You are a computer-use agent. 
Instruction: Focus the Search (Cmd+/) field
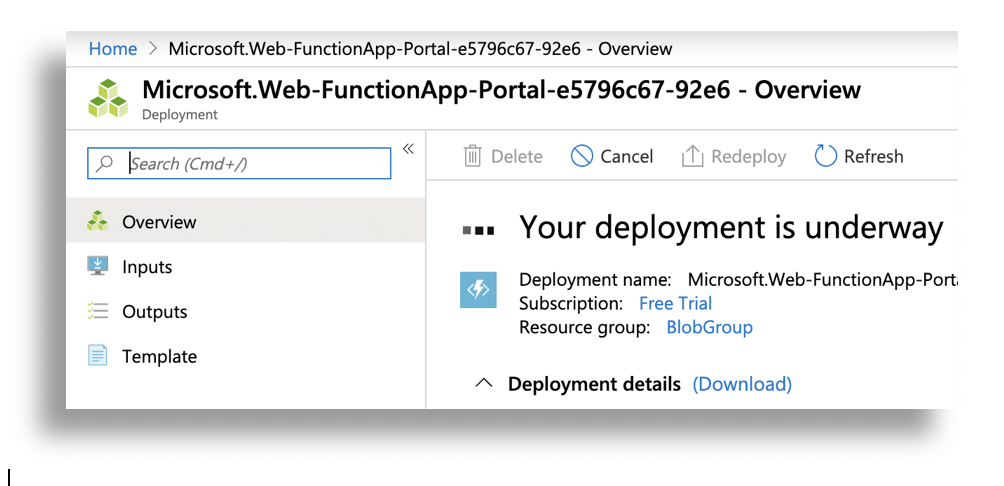[239, 163]
